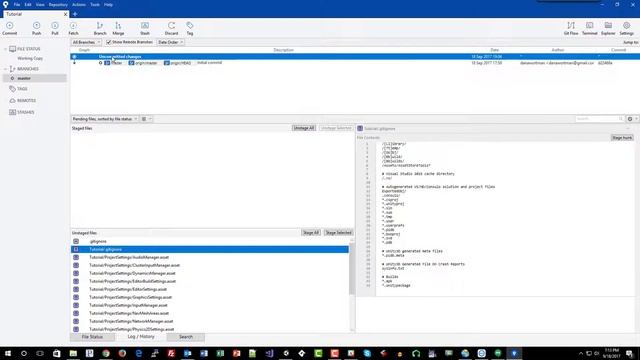Open Skype from the taskbar
This screenshot has width=640, height=360.
click(367, 353)
